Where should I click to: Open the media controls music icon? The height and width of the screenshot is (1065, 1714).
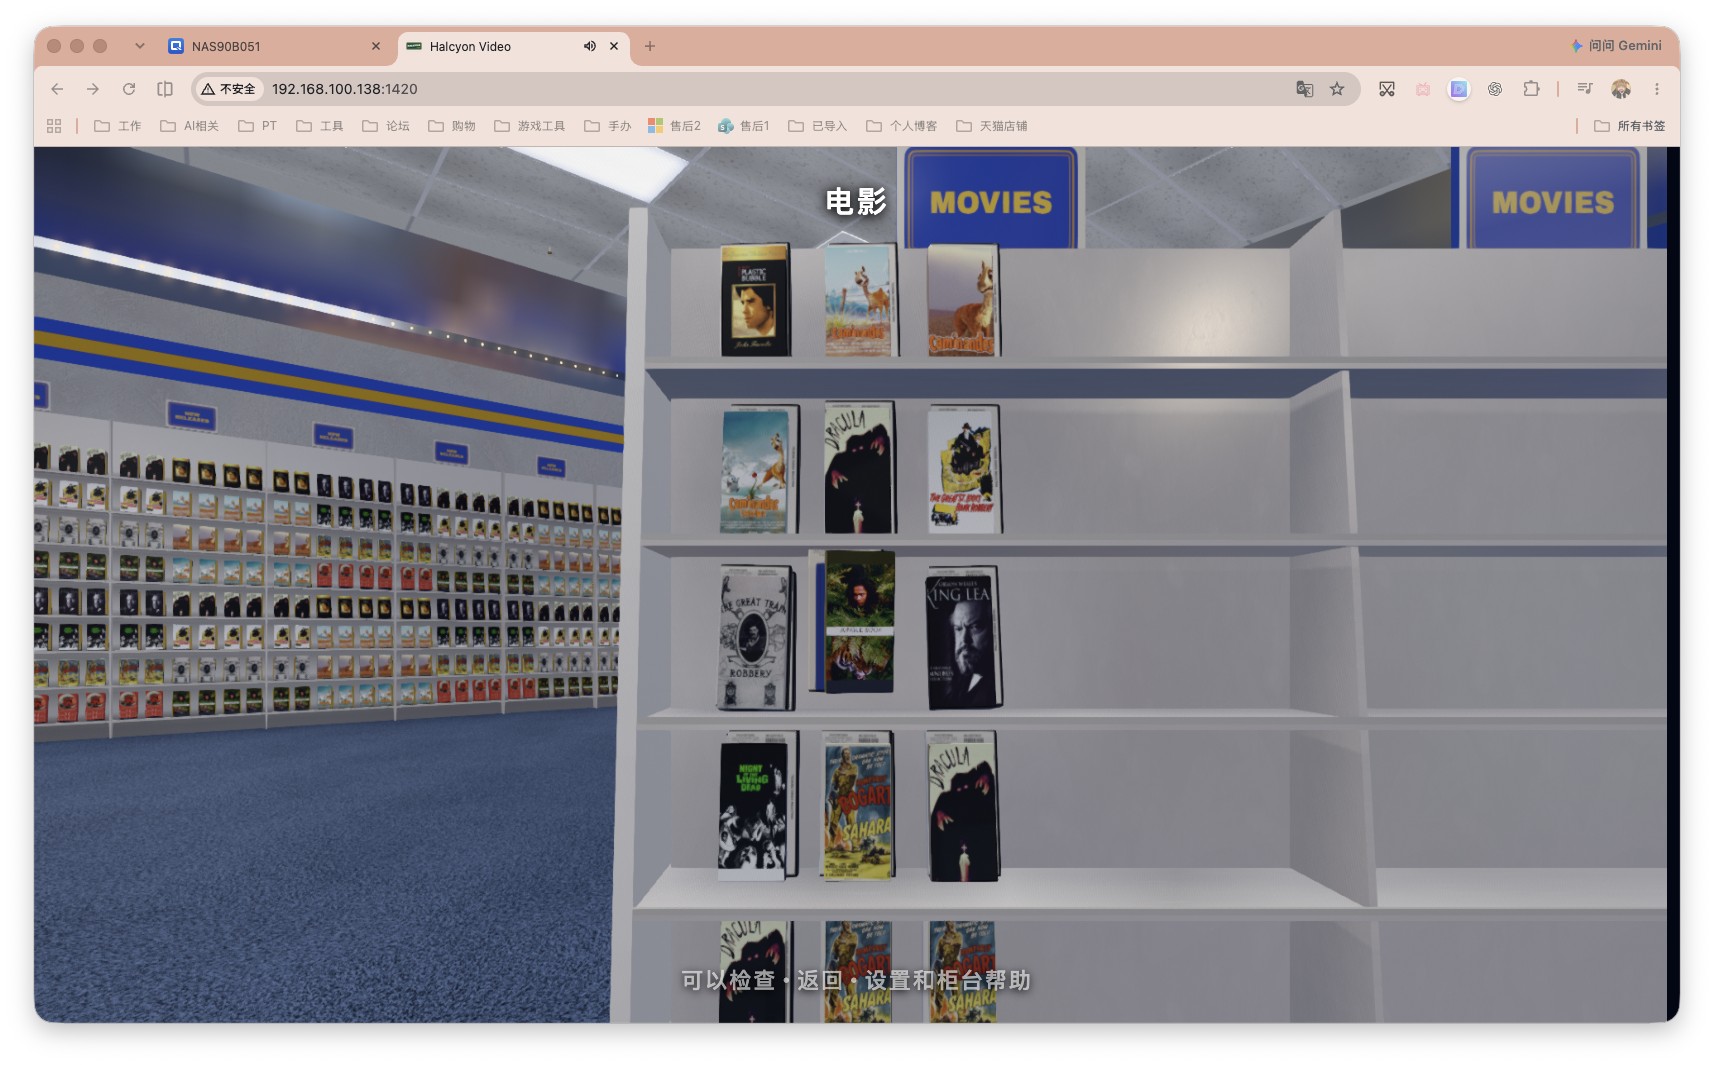click(x=1585, y=89)
